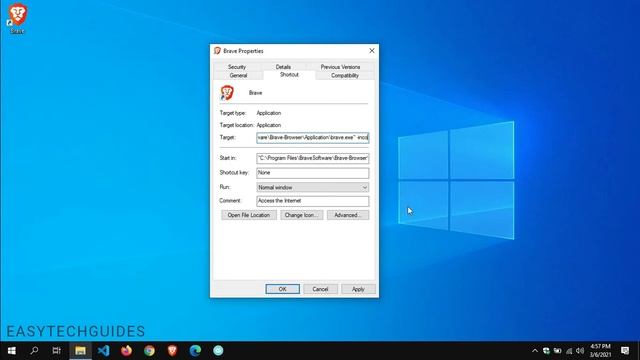
Task: Open the round teal app on the taskbar
Action: coord(218,351)
